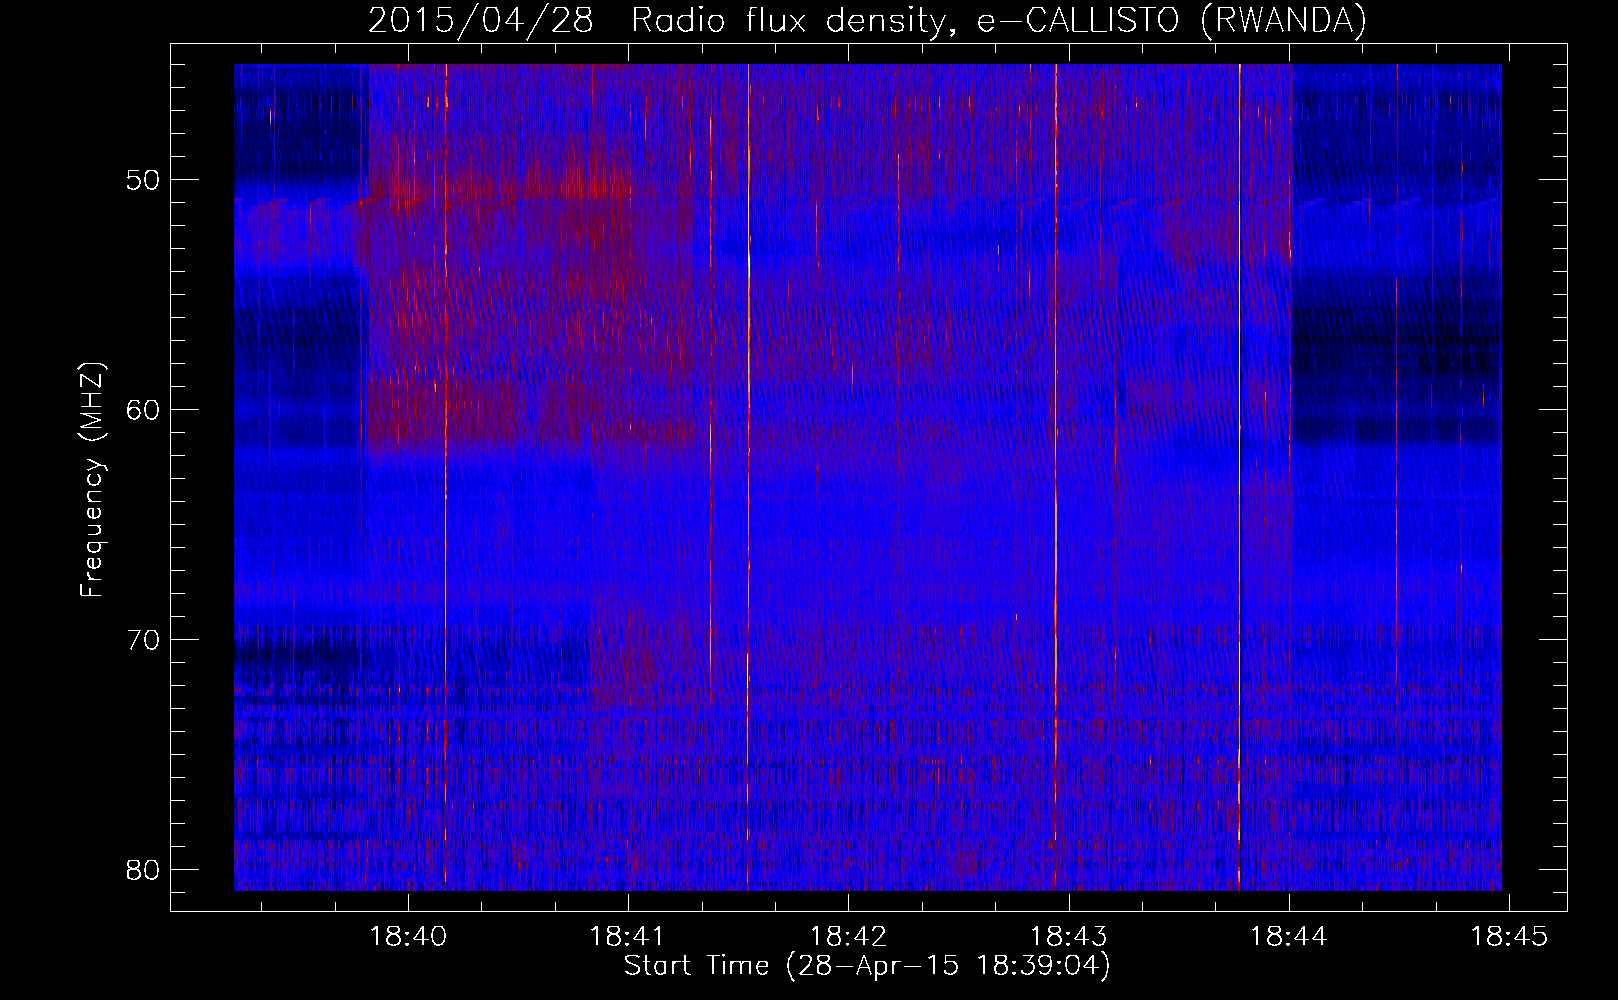Click the 80 MHz frequency tick label
1618x1000 pixels.
point(145,870)
